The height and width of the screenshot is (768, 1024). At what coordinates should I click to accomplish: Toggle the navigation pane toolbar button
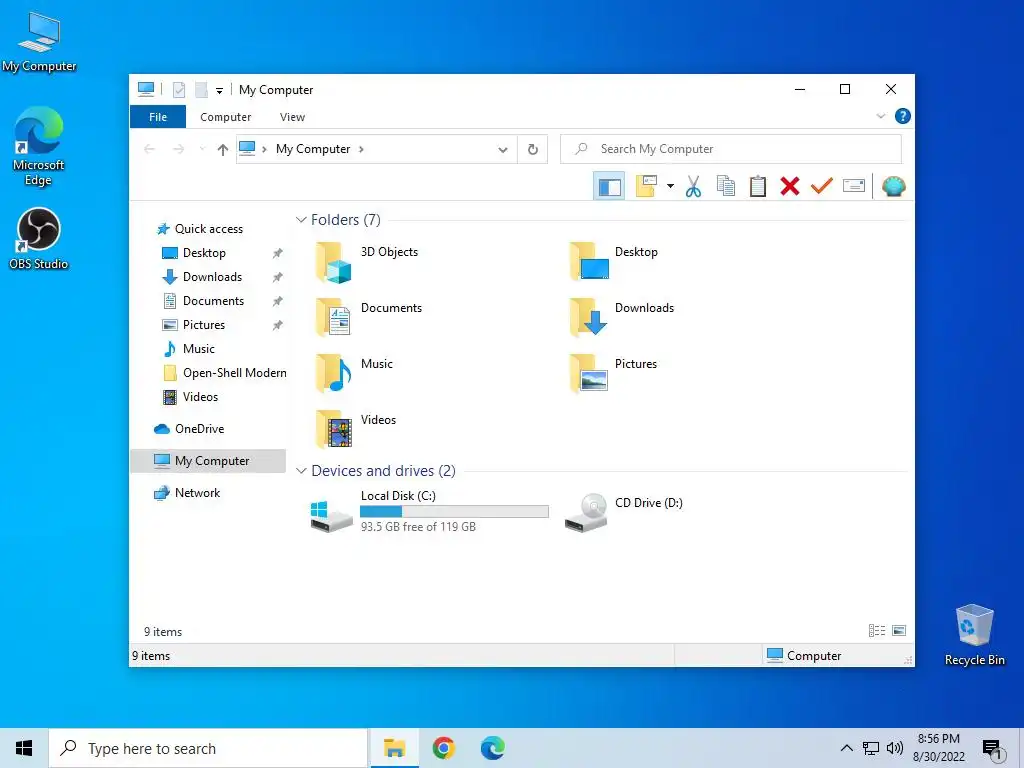click(x=609, y=187)
